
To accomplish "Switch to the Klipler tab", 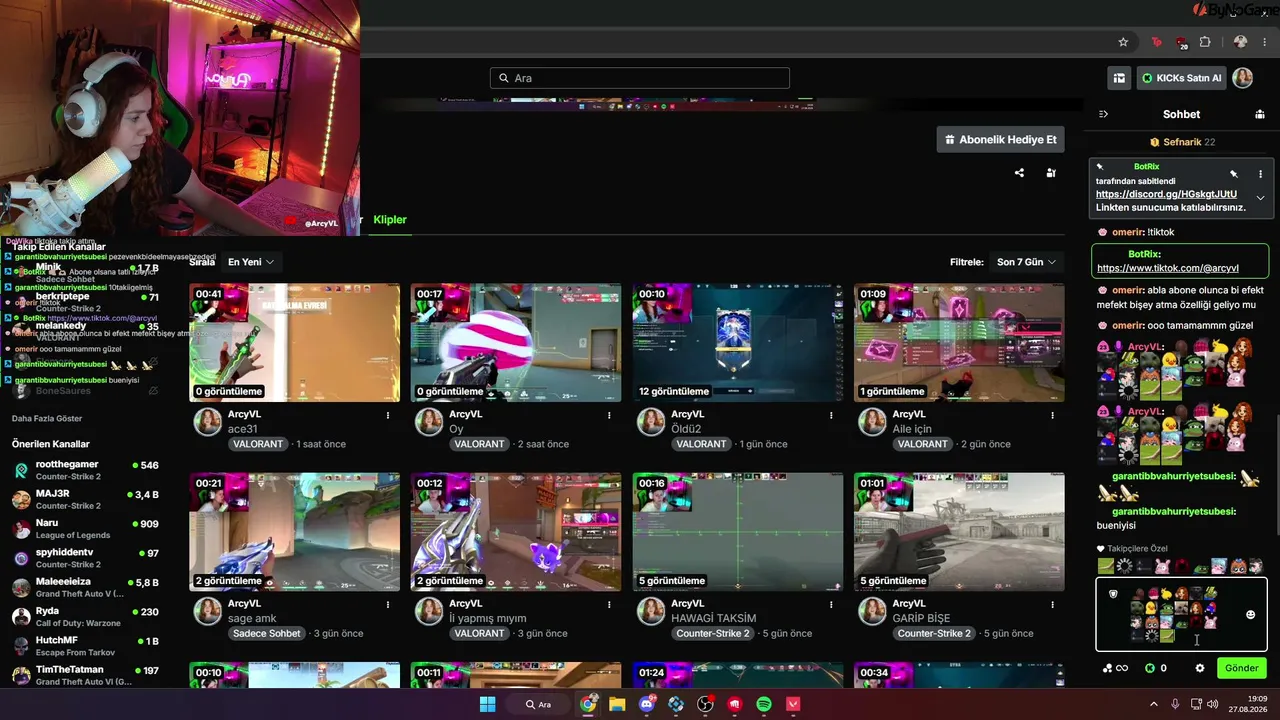I will (x=390, y=220).
